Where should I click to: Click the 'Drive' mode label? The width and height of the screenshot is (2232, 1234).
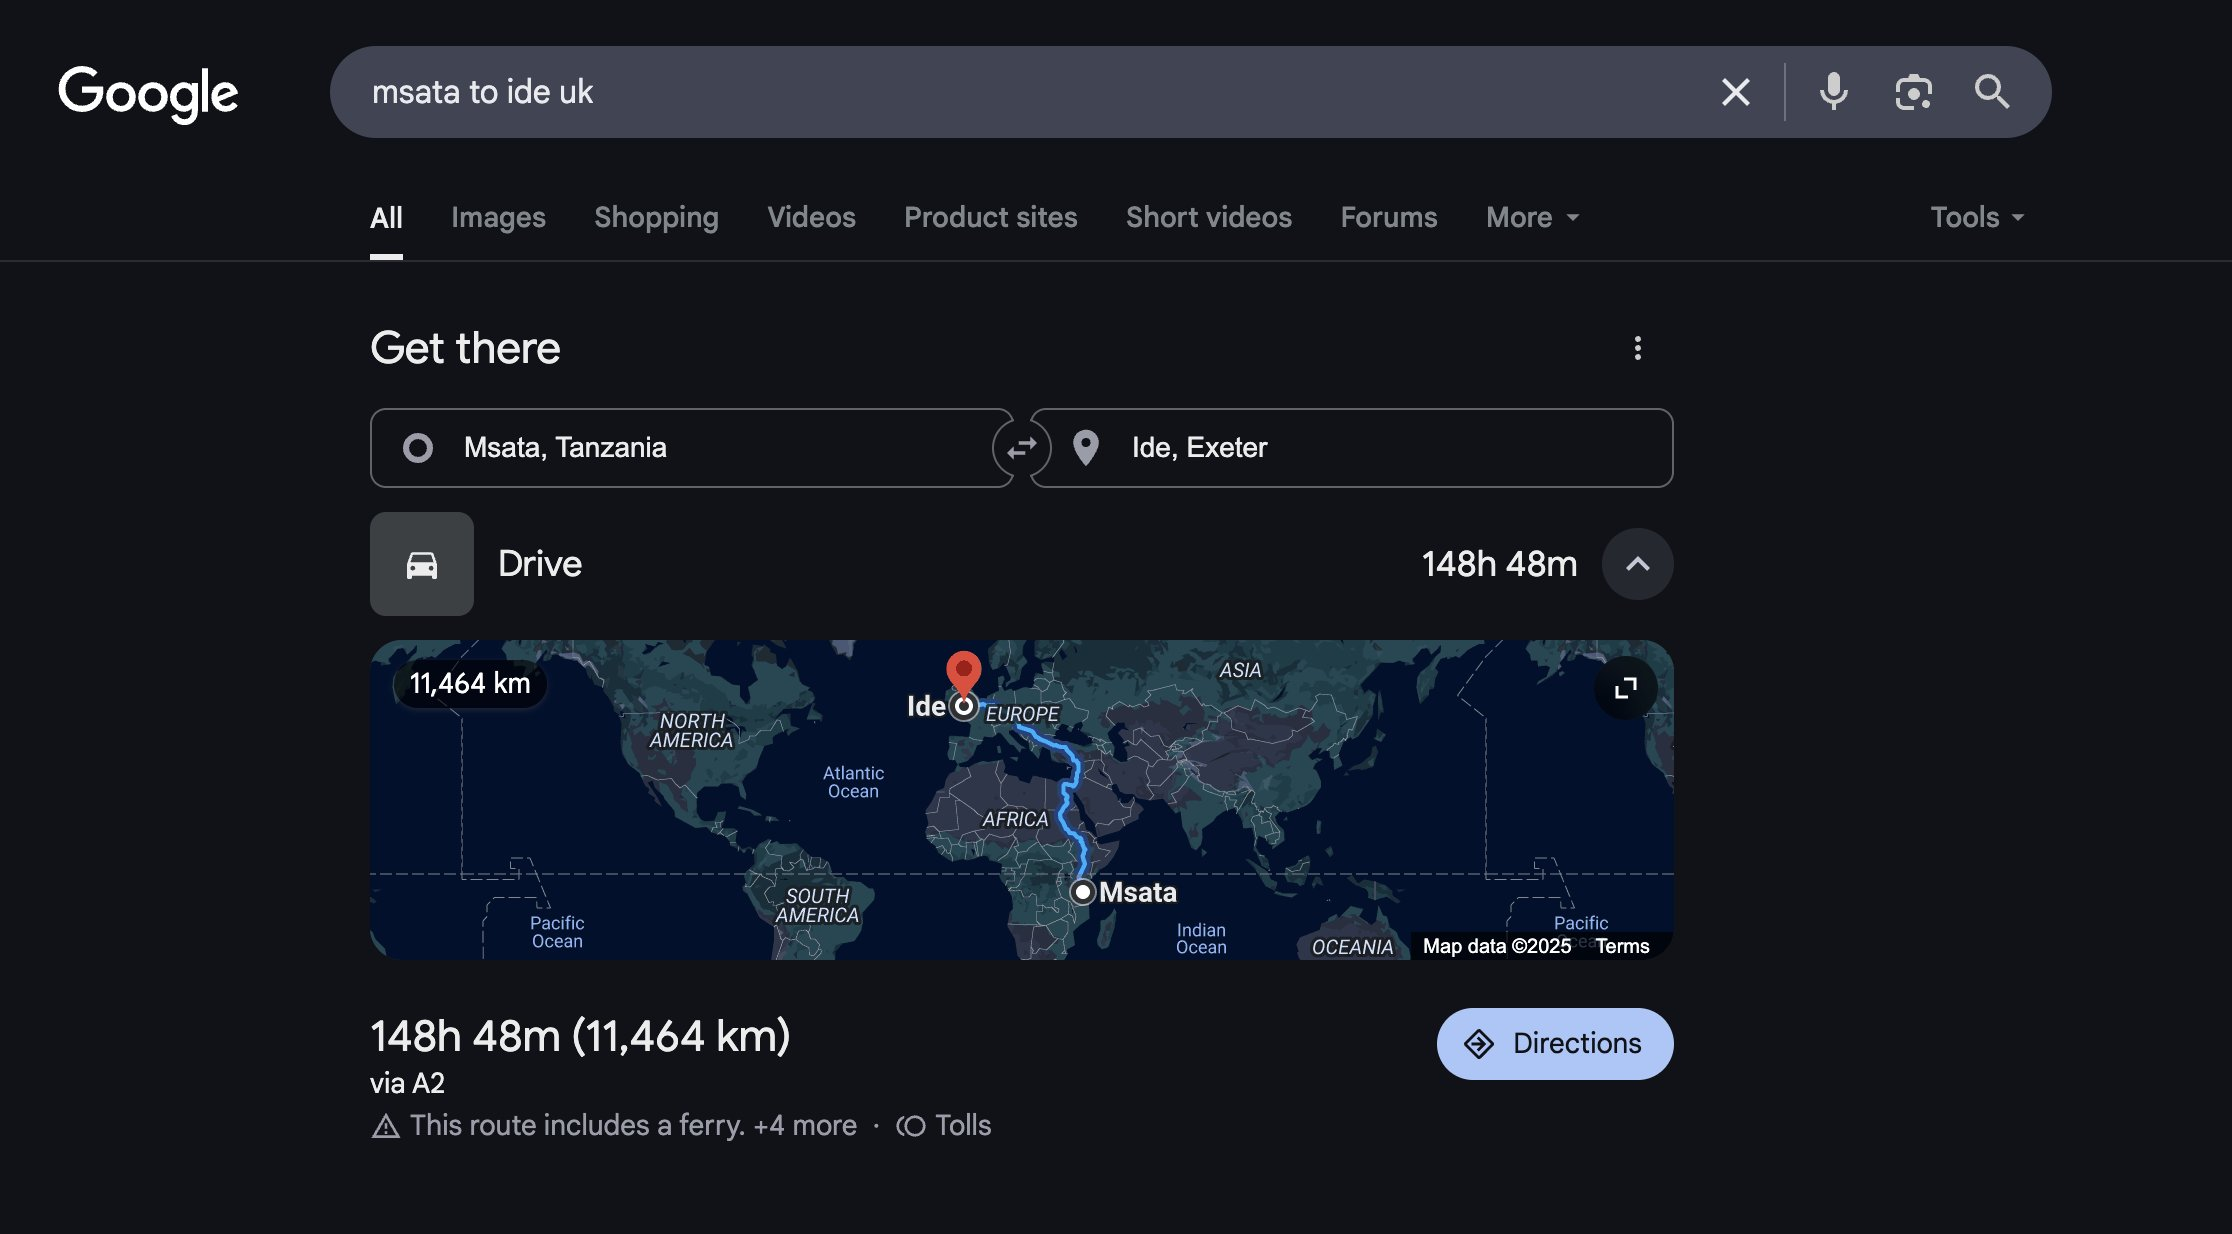540,564
